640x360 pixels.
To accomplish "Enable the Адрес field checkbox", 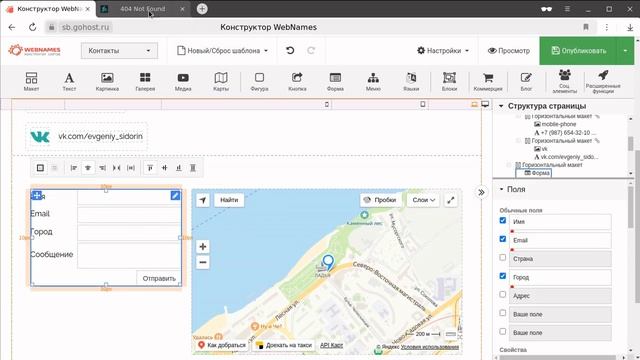I will click(x=503, y=294).
